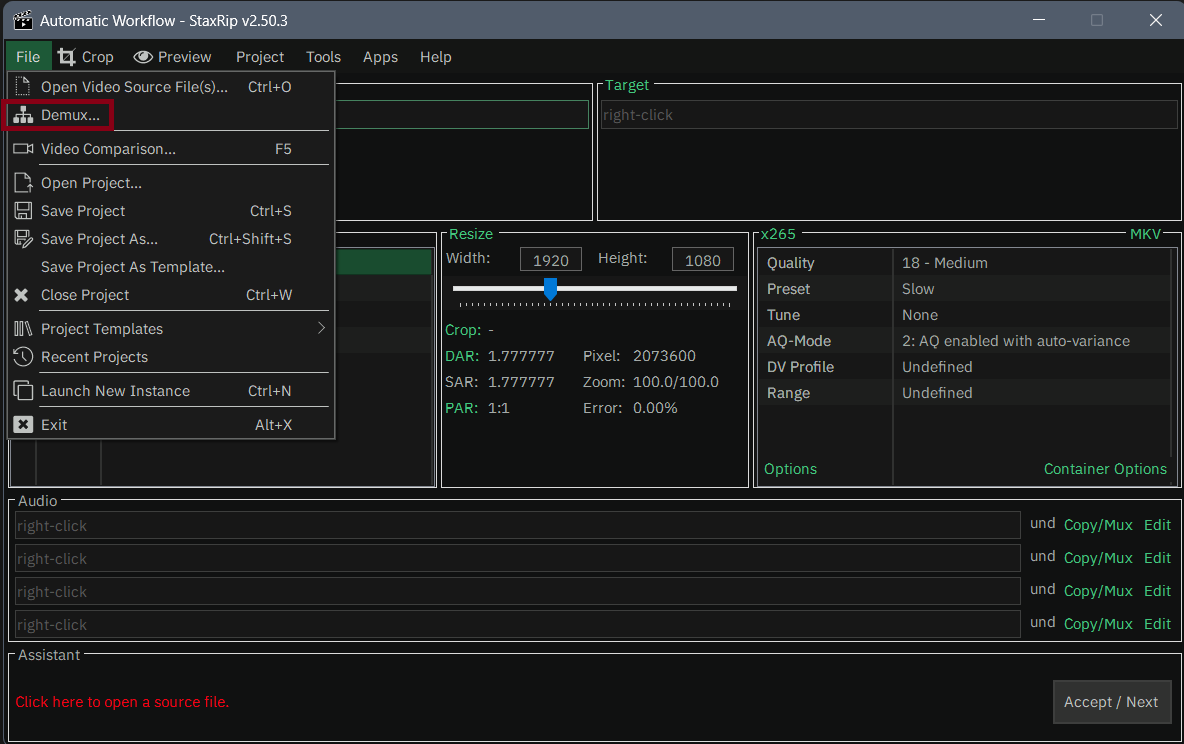Open Container Options link
The width and height of the screenshot is (1184, 744).
pos(1105,469)
